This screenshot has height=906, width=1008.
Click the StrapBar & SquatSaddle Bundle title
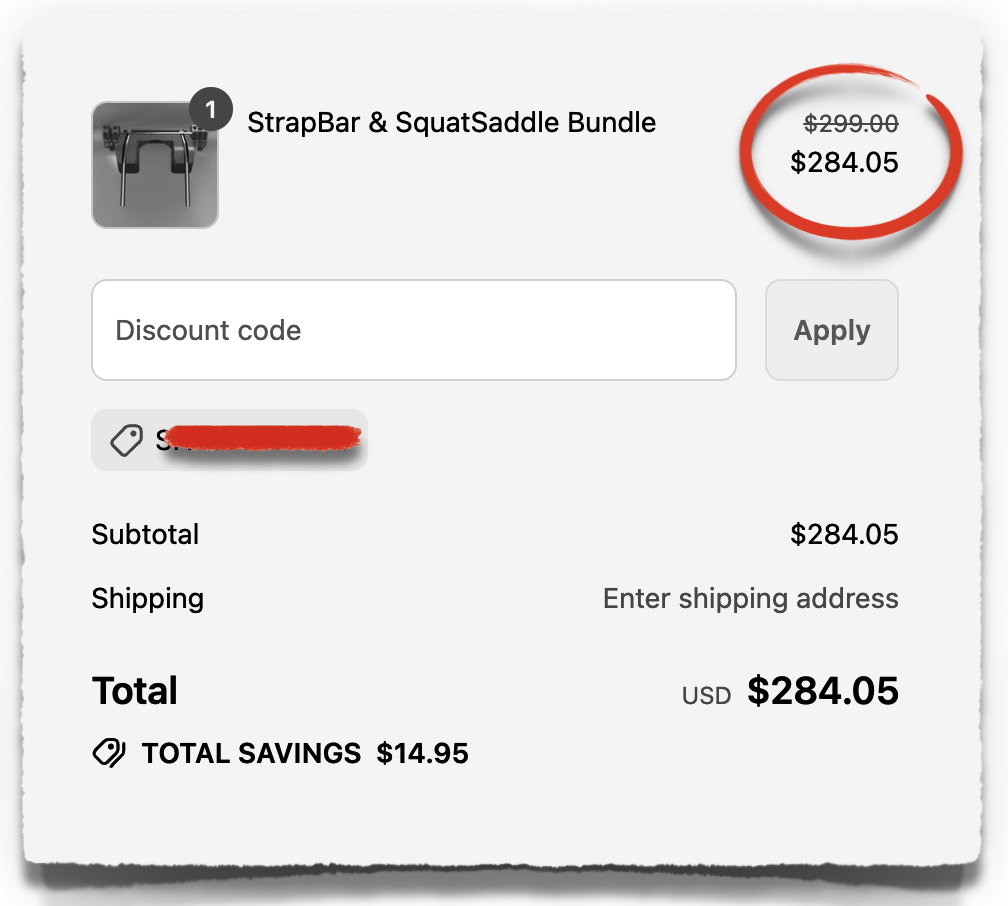[x=452, y=122]
